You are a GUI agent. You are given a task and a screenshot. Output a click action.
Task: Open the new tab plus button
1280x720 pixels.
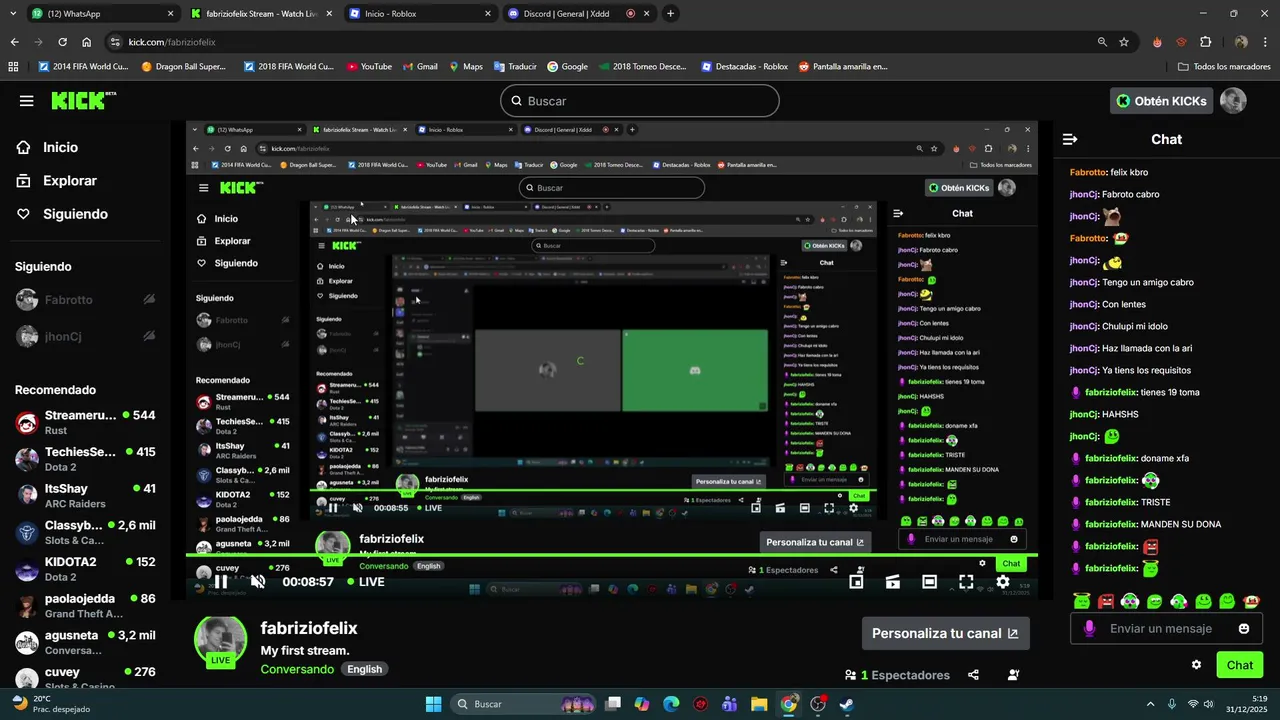click(x=670, y=14)
